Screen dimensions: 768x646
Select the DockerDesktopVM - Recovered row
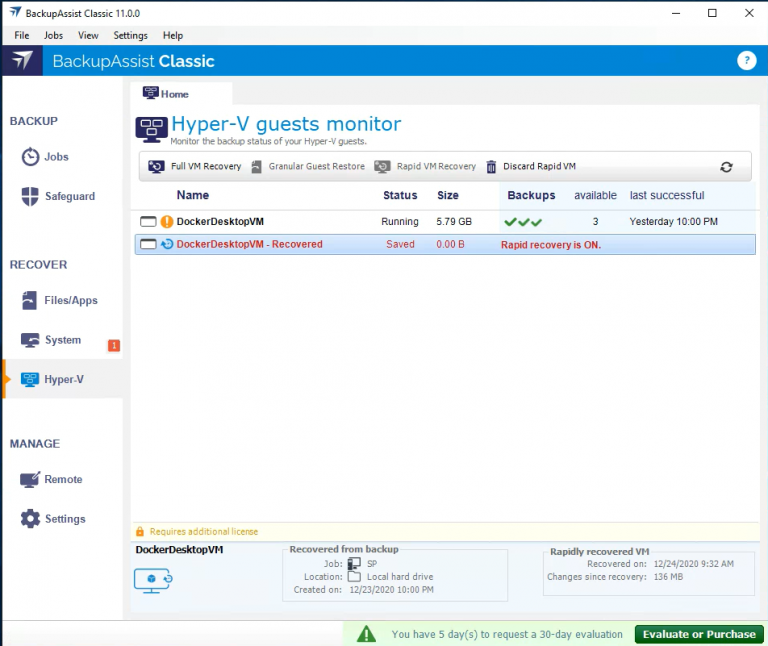pyautogui.click(x=249, y=244)
